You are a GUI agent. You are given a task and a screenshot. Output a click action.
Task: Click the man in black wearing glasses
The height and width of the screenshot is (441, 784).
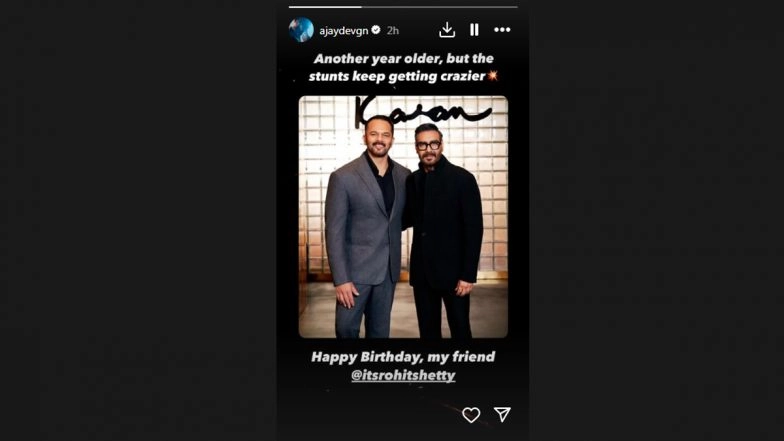(444, 230)
